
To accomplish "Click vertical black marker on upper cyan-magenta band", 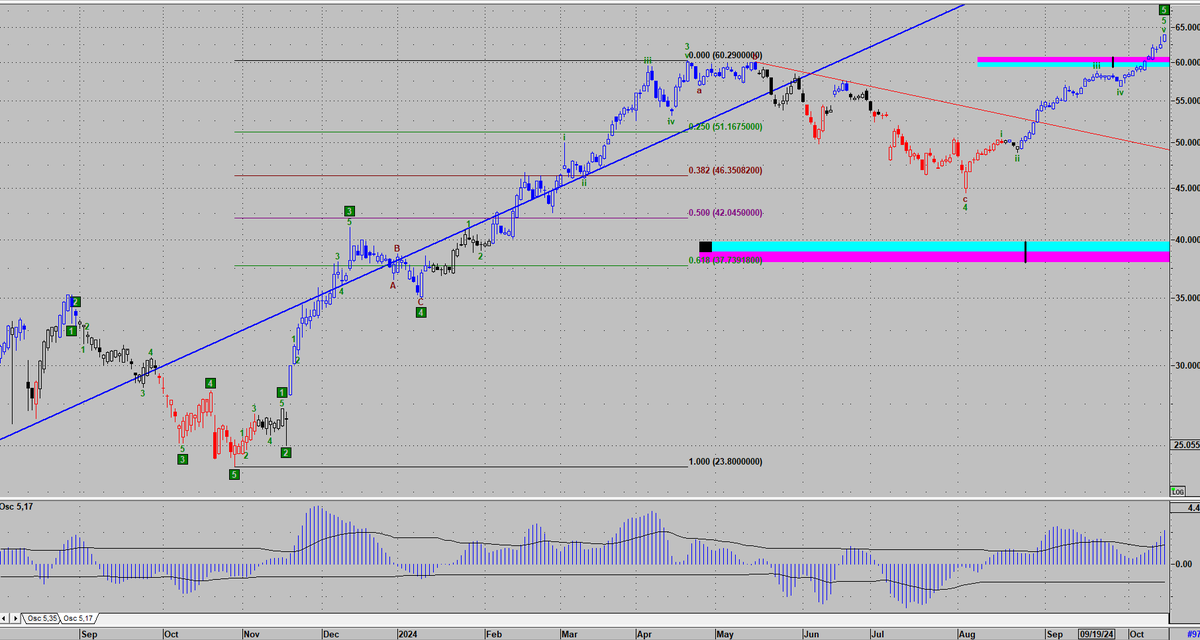I will click(x=1112, y=62).
